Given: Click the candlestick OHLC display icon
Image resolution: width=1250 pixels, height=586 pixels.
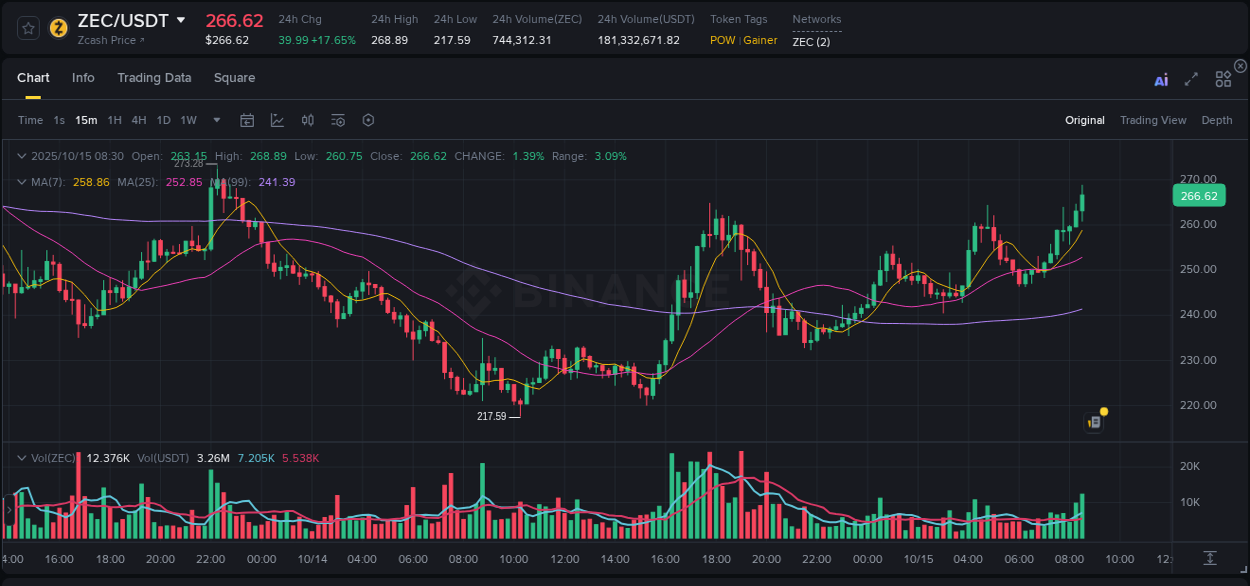Looking at the screenshot, I should (x=307, y=120).
